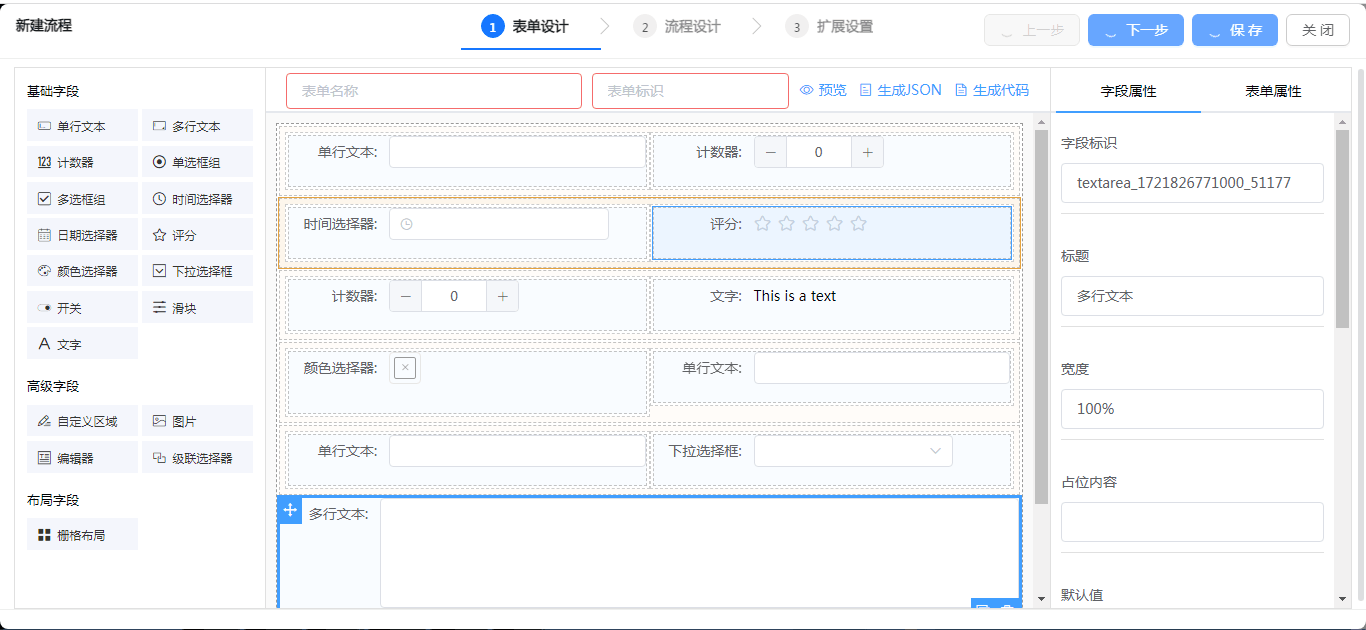Choose the 日期选择器 component

point(83,235)
